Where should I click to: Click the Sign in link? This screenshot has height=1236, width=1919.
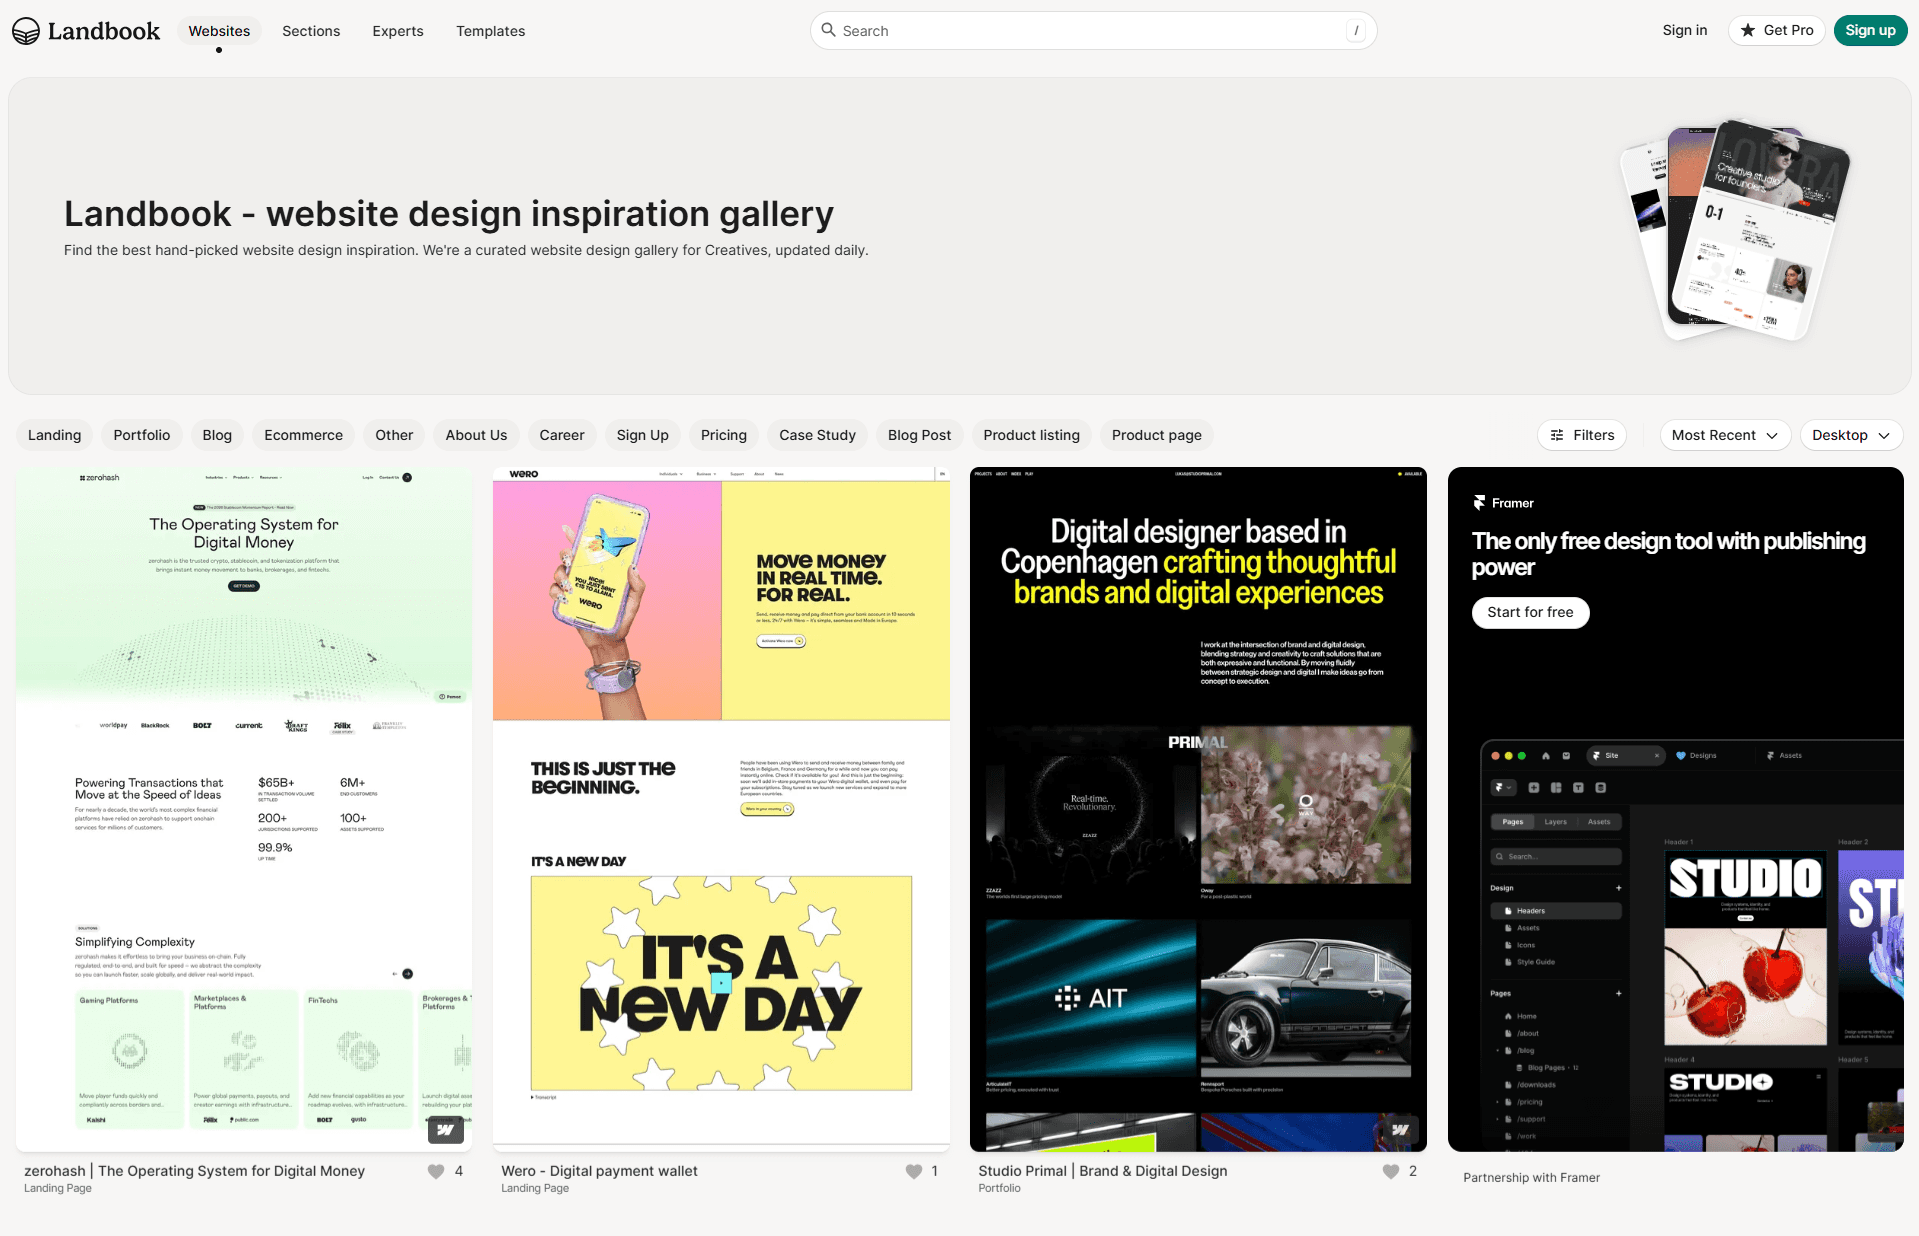click(1684, 31)
